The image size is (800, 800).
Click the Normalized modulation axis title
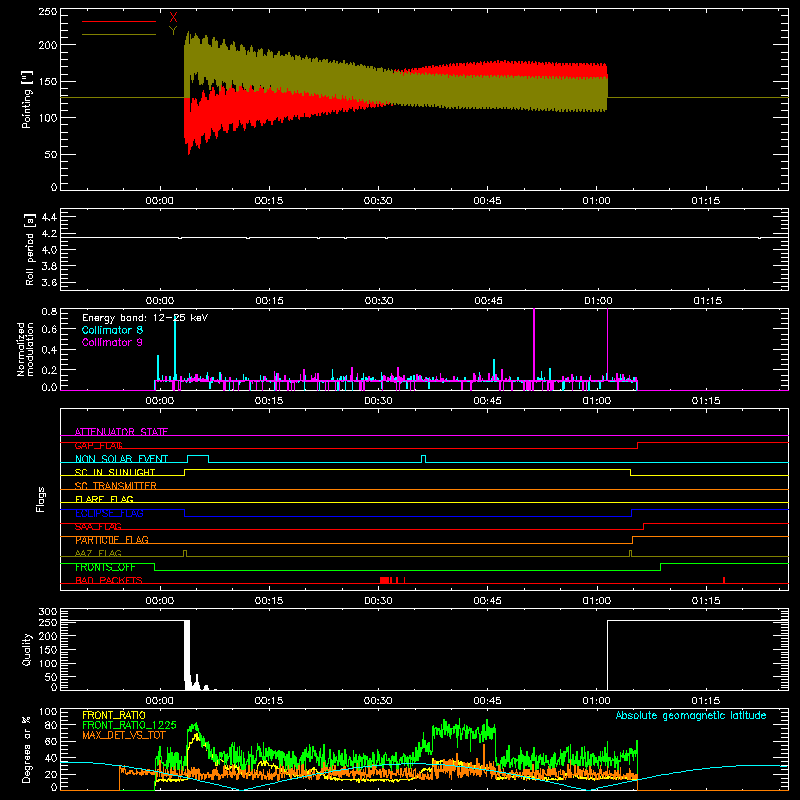tap(24, 349)
